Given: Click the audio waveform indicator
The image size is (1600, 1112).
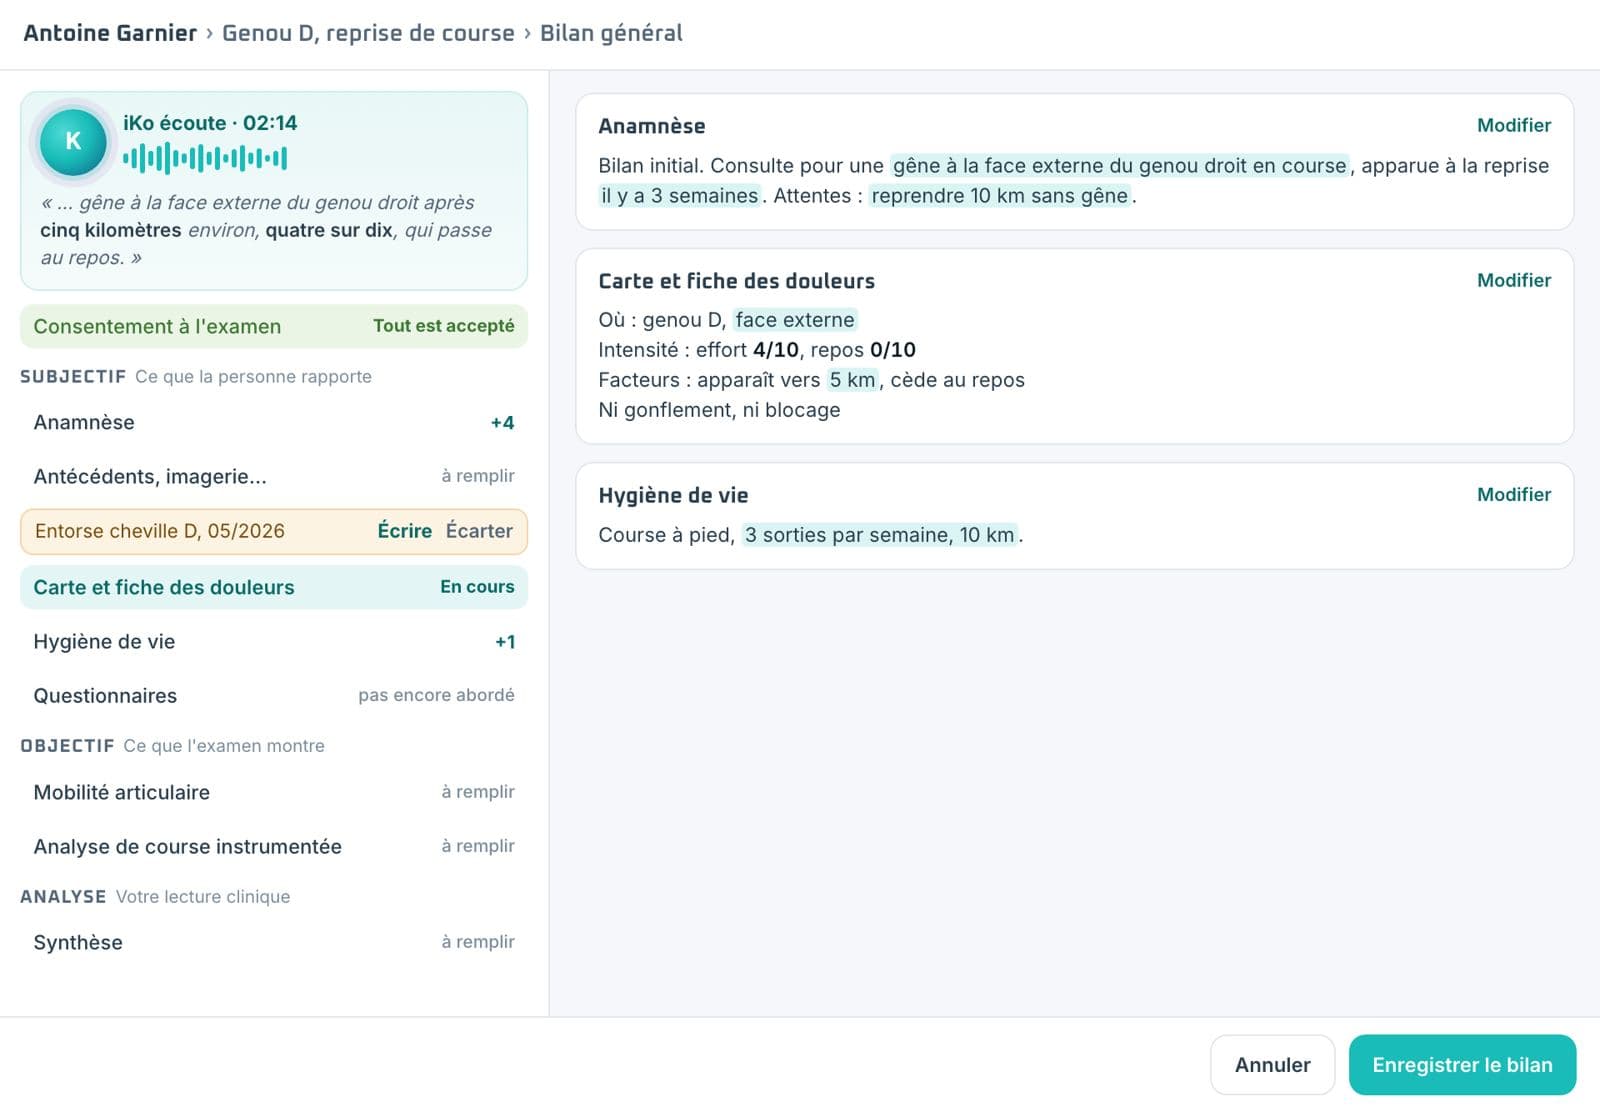Looking at the screenshot, I should (205, 158).
